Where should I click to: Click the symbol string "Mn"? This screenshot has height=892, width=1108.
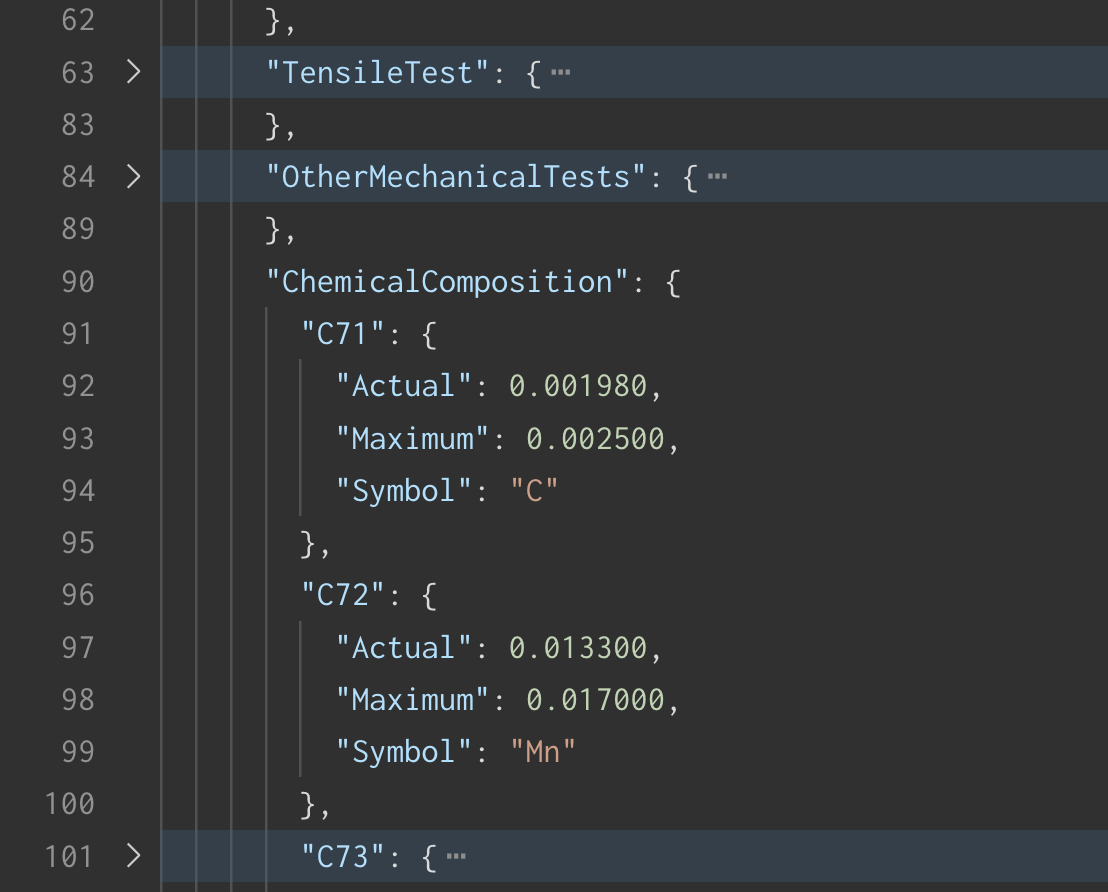click(543, 752)
